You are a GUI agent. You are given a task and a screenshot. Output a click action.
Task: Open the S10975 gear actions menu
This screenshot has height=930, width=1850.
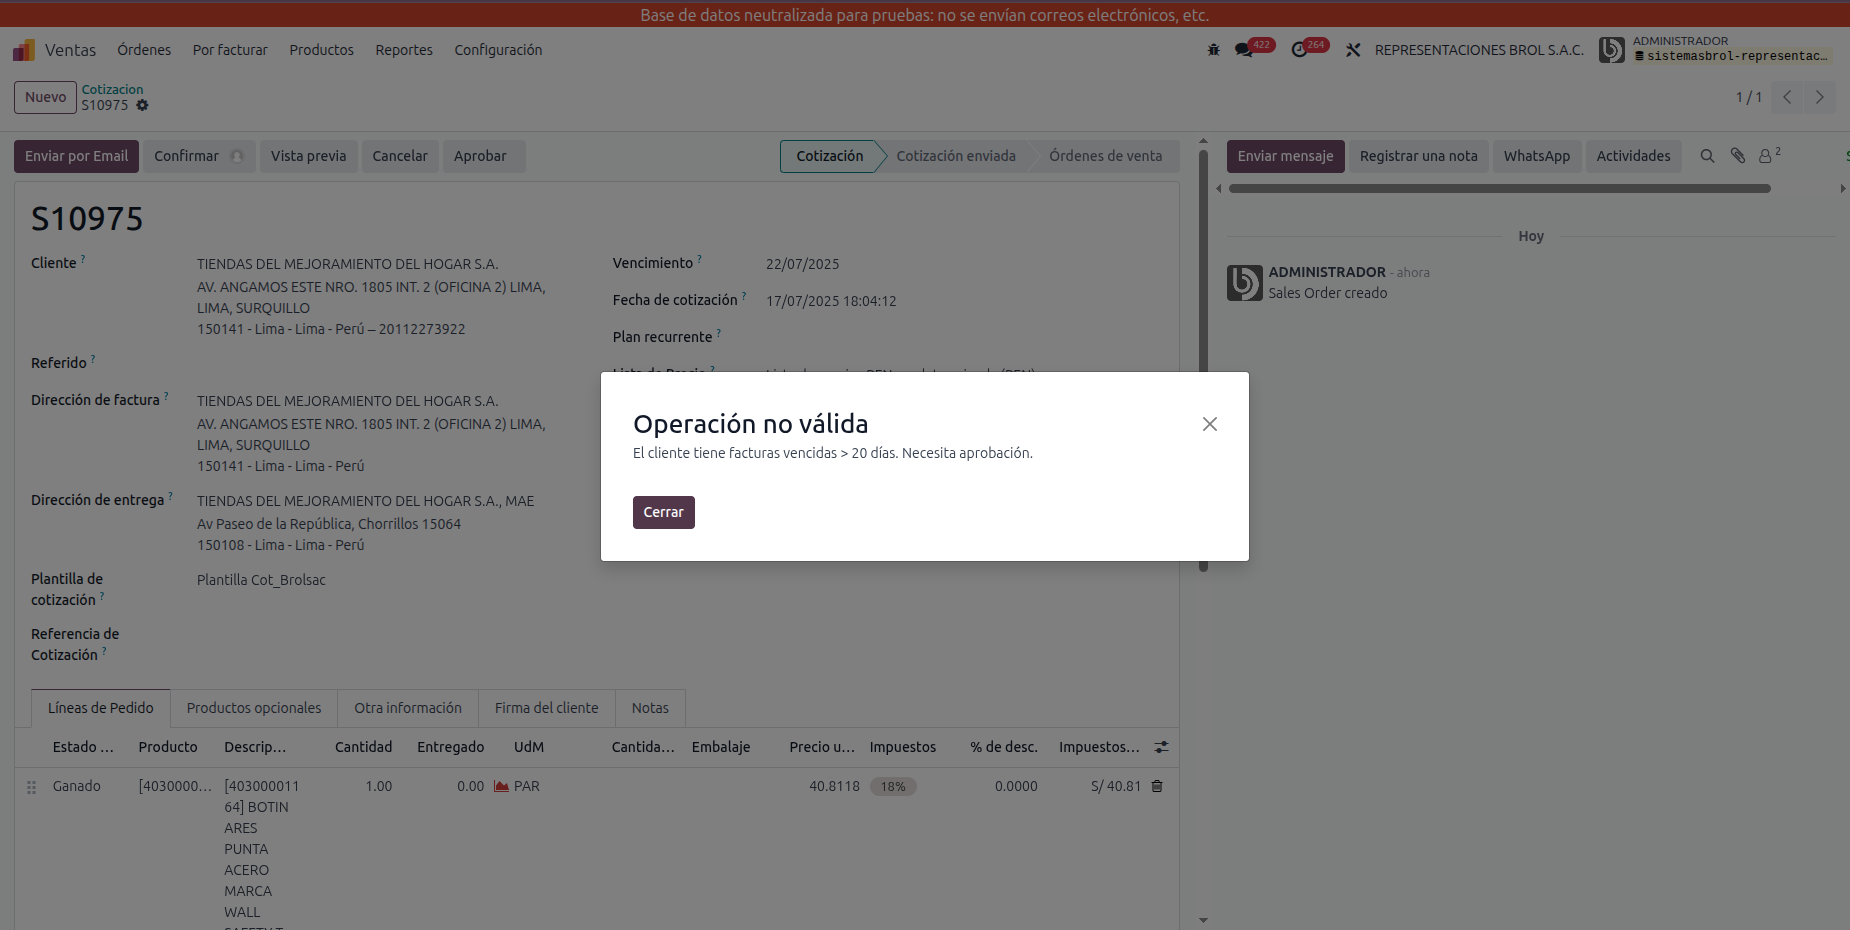[x=142, y=105]
